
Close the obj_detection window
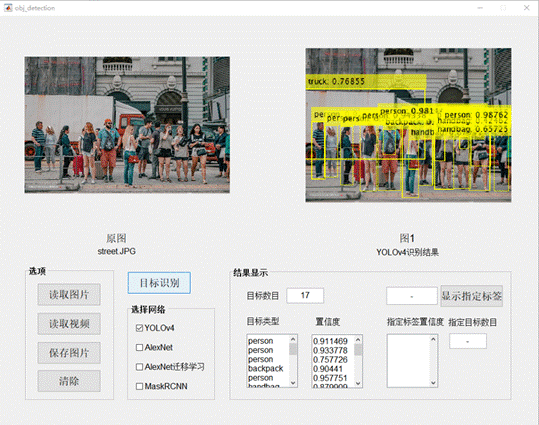526,8
